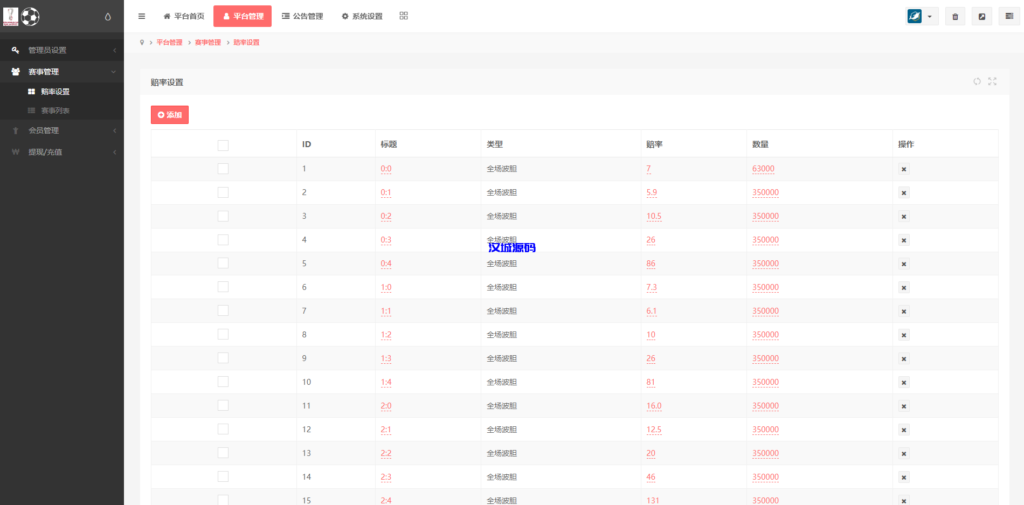The height and width of the screenshot is (505, 1024).
Task: Edit the title 1:4 in row 10
Action: click(x=386, y=382)
